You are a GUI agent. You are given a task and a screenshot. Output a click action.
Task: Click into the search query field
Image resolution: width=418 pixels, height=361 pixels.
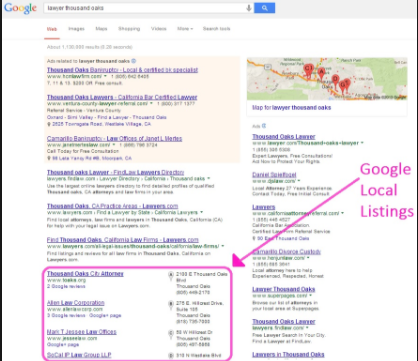145,8
